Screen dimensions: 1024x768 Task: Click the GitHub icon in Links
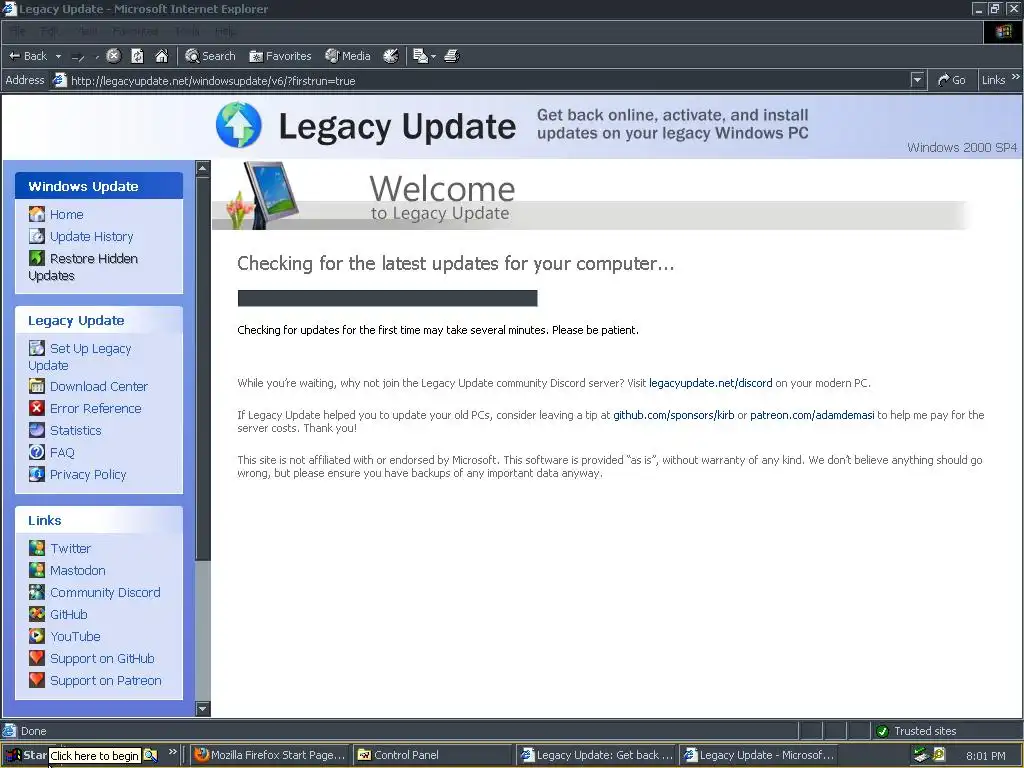point(37,614)
